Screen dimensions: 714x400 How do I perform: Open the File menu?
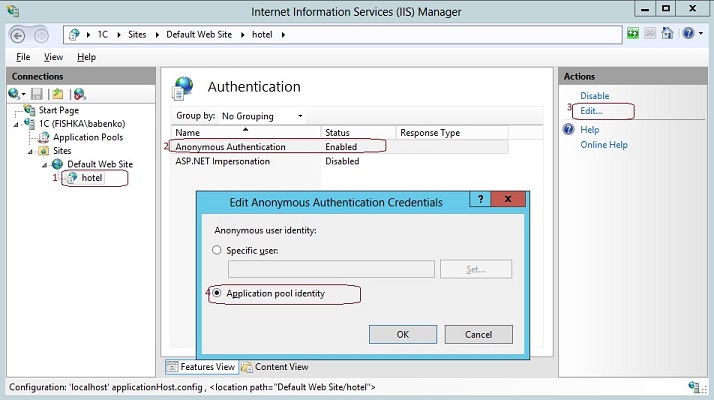click(x=23, y=57)
